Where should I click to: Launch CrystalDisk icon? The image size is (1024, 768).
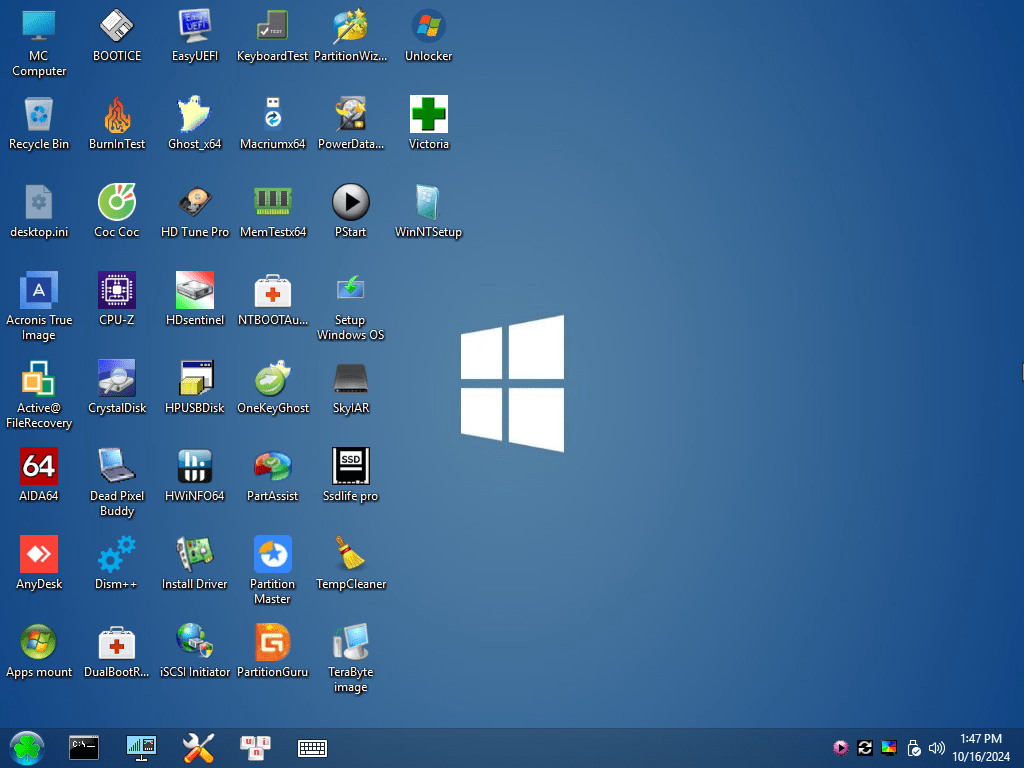[116, 387]
